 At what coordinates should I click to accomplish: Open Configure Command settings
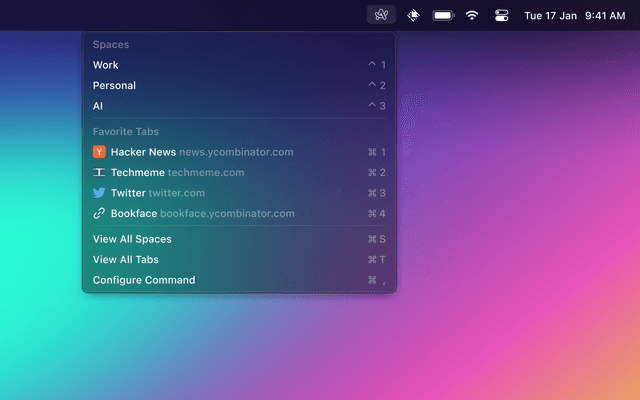(144, 280)
